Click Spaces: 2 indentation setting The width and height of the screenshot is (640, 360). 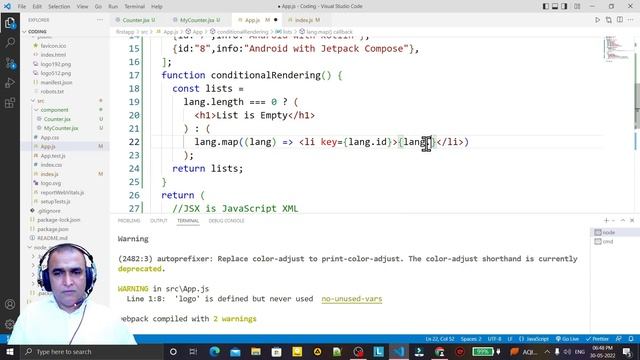[471, 339]
